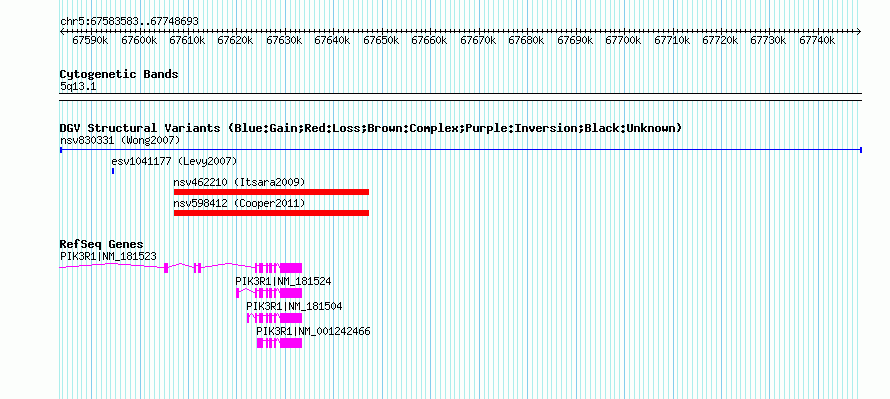890x399 pixels.
Task: Select the PIK3R1 NM_181524 gene glyph
Action: 268,293
